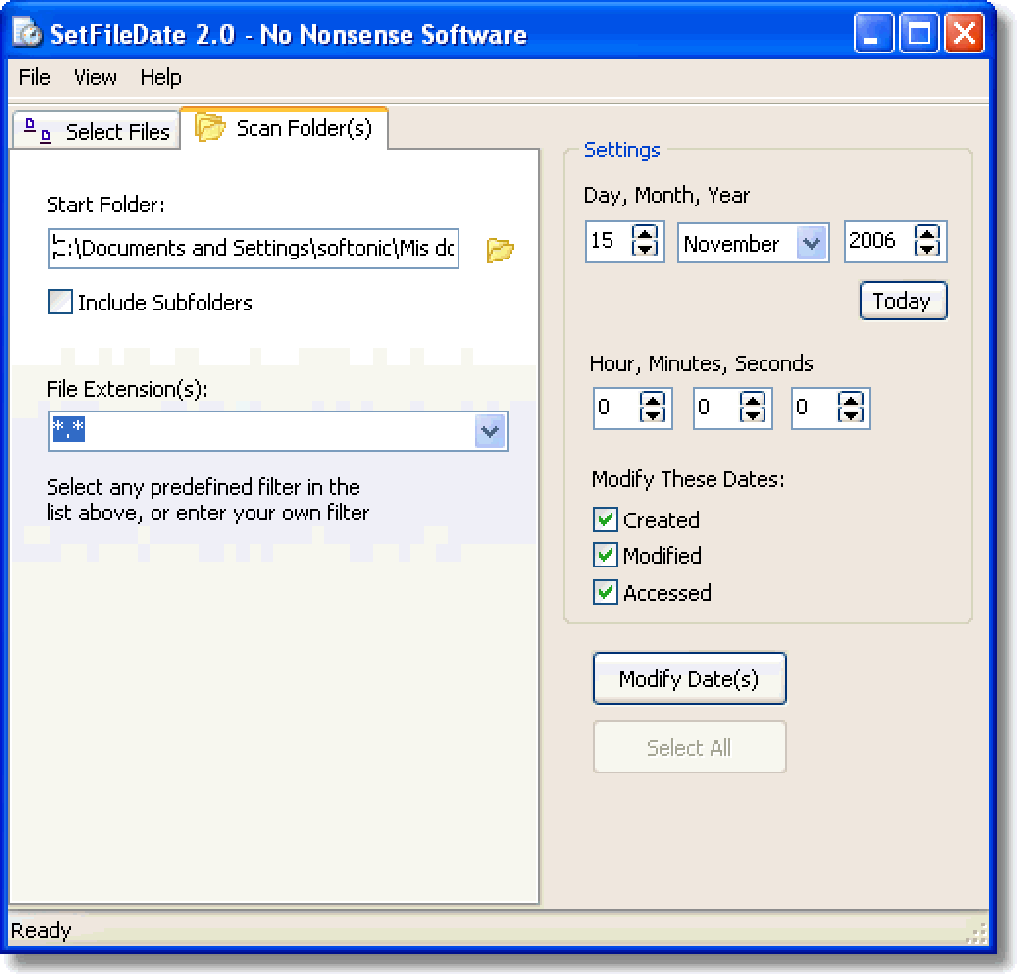Image resolution: width=1020 pixels, height=977 pixels.
Task: Increase the seconds value with up arrow
Action: 851,400
